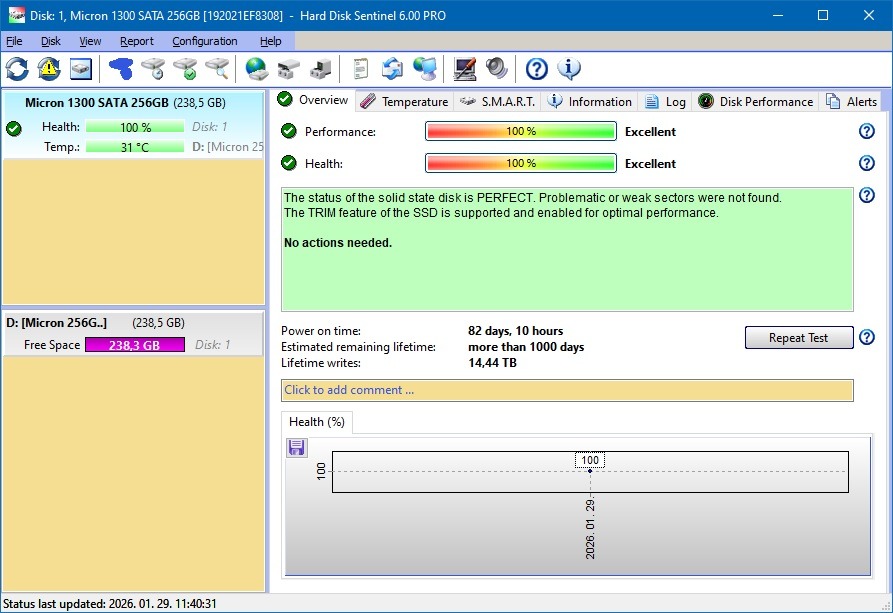
Task: Click the refresh with warning triangle icon
Action: click(49, 69)
